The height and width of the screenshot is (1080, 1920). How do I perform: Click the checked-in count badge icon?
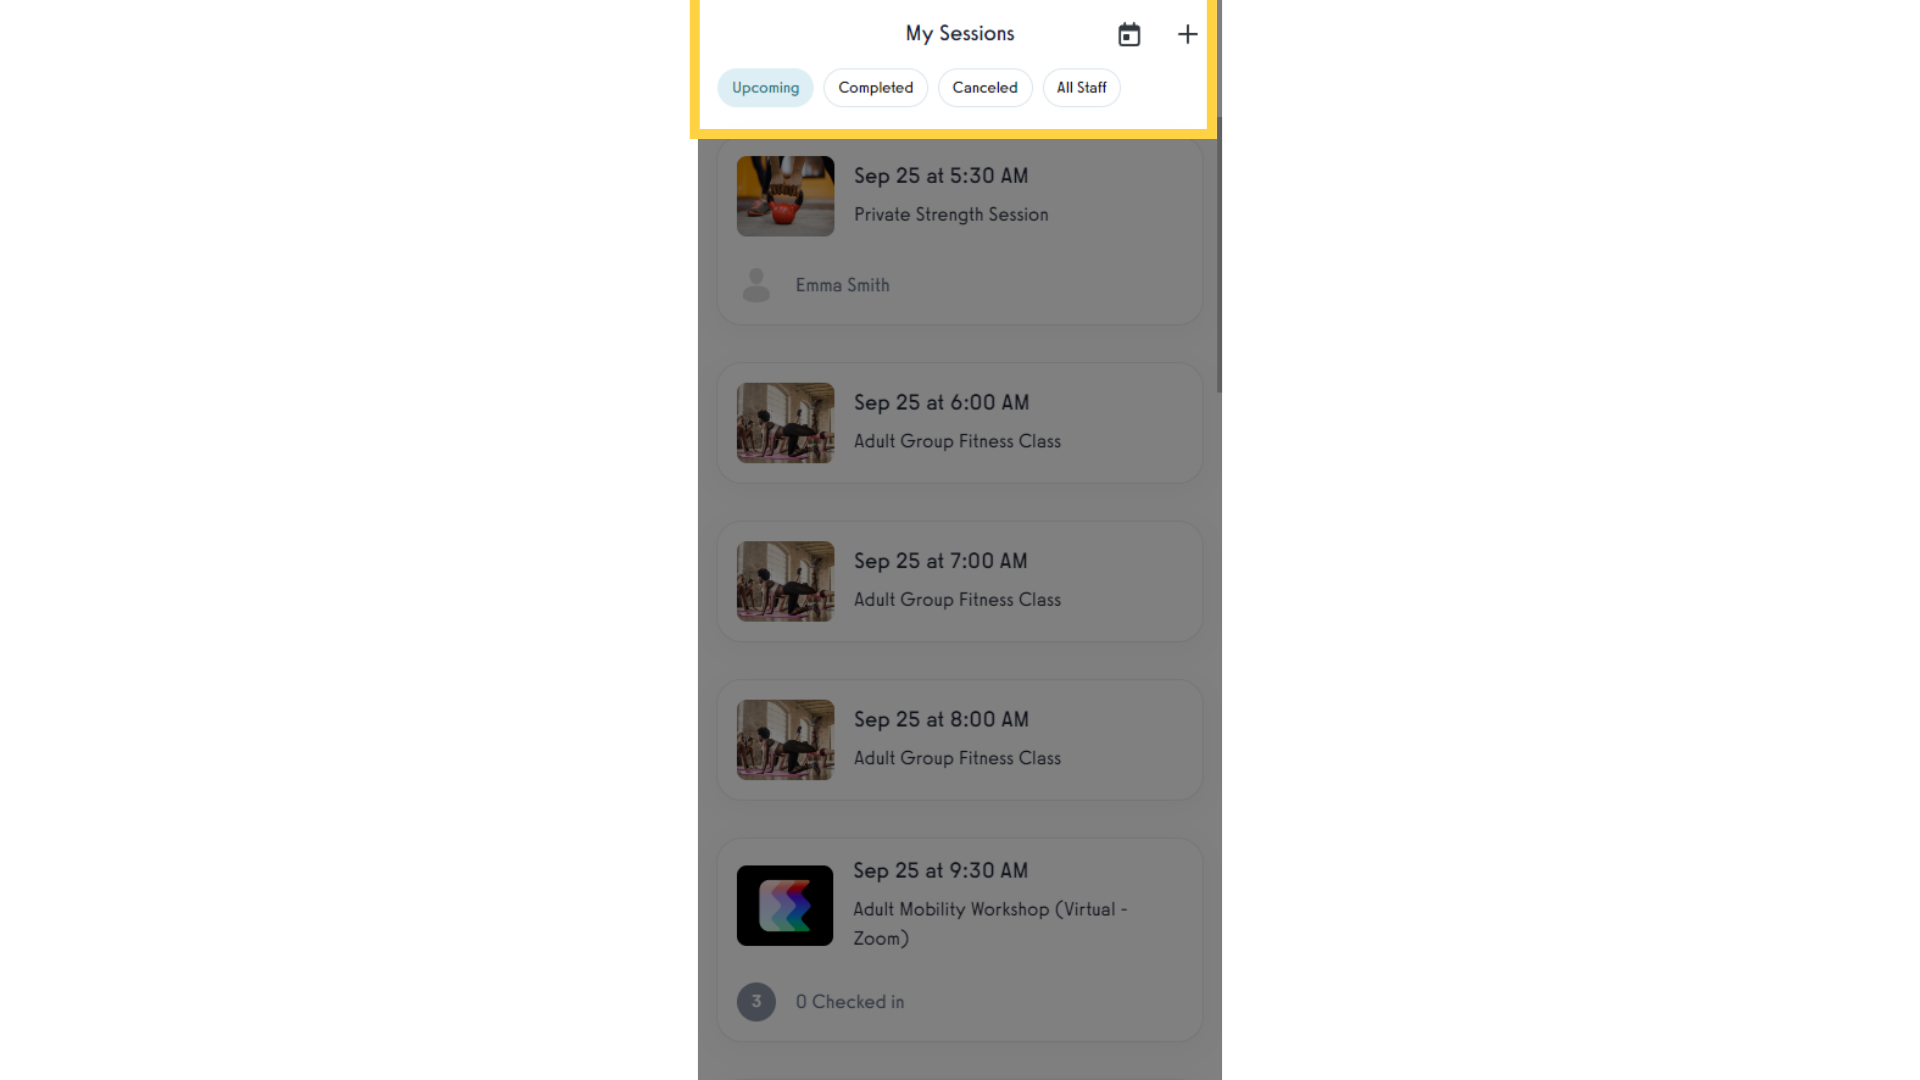[x=756, y=1001]
